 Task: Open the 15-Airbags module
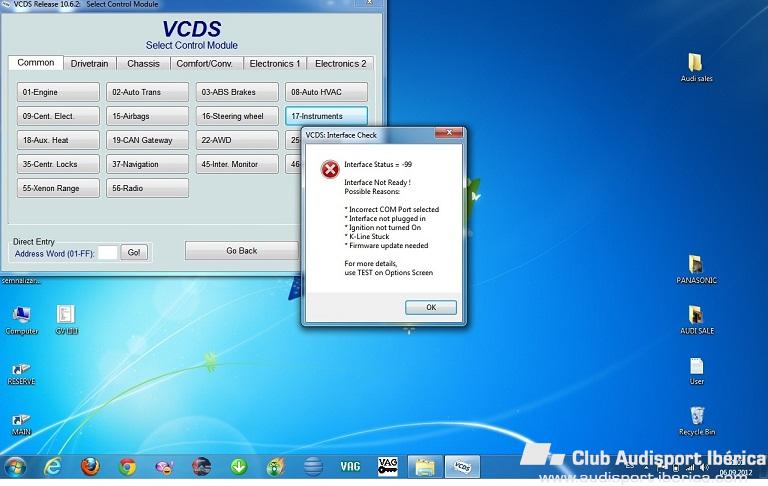[x=147, y=116]
